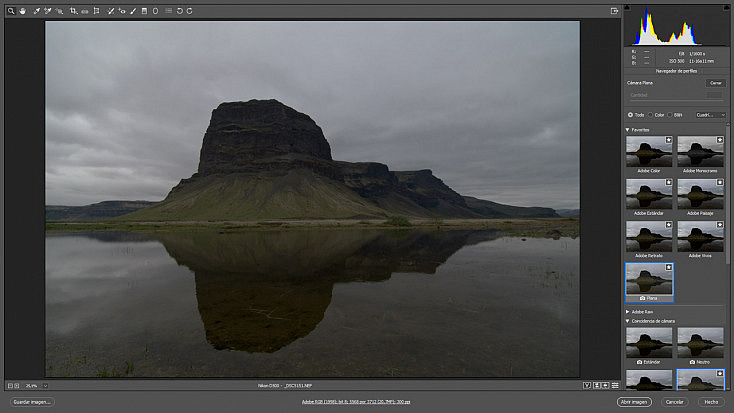This screenshot has width=734, height=413.
Task: Select the Adobe Vivos profile thumbnail
Action: pos(700,236)
